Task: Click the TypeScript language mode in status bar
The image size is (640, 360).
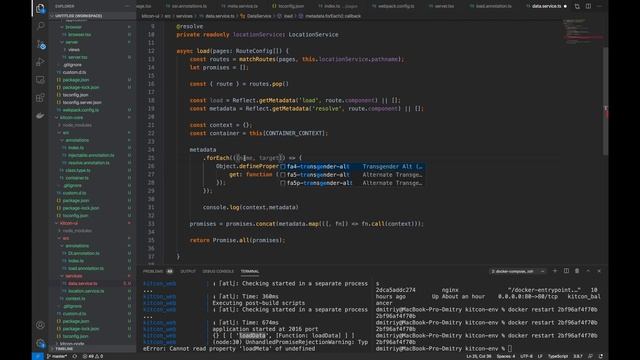Action: (558, 356)
